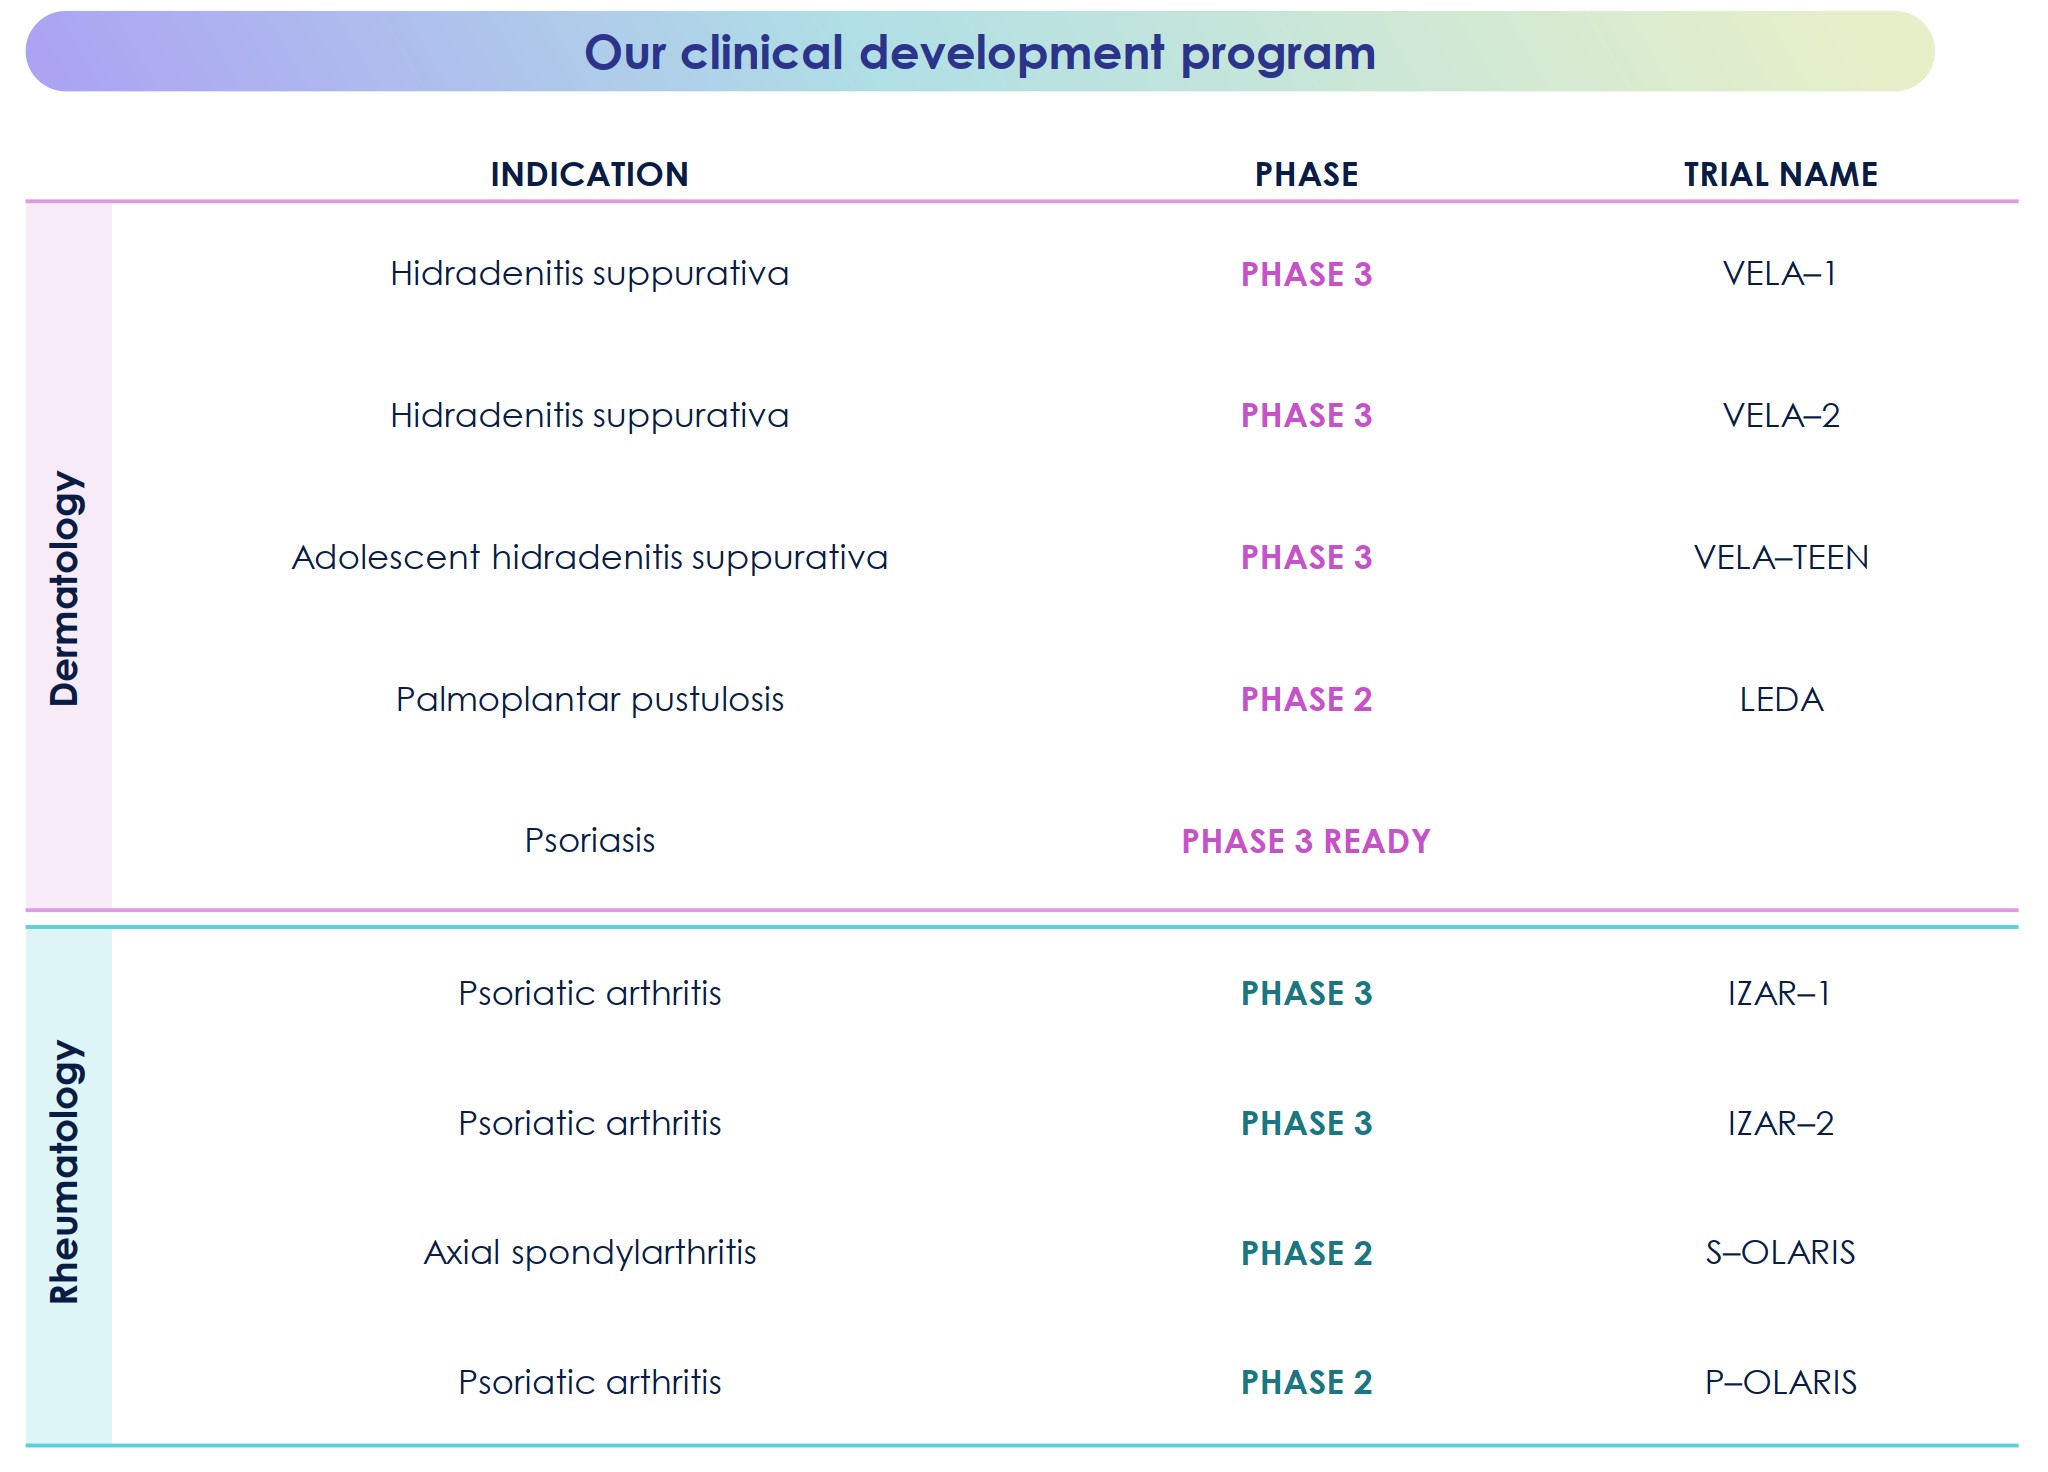The image size is (2048, 1472).
Task: Click the P–OLARIS trial name
Action: click(x=1780, y=1382)
